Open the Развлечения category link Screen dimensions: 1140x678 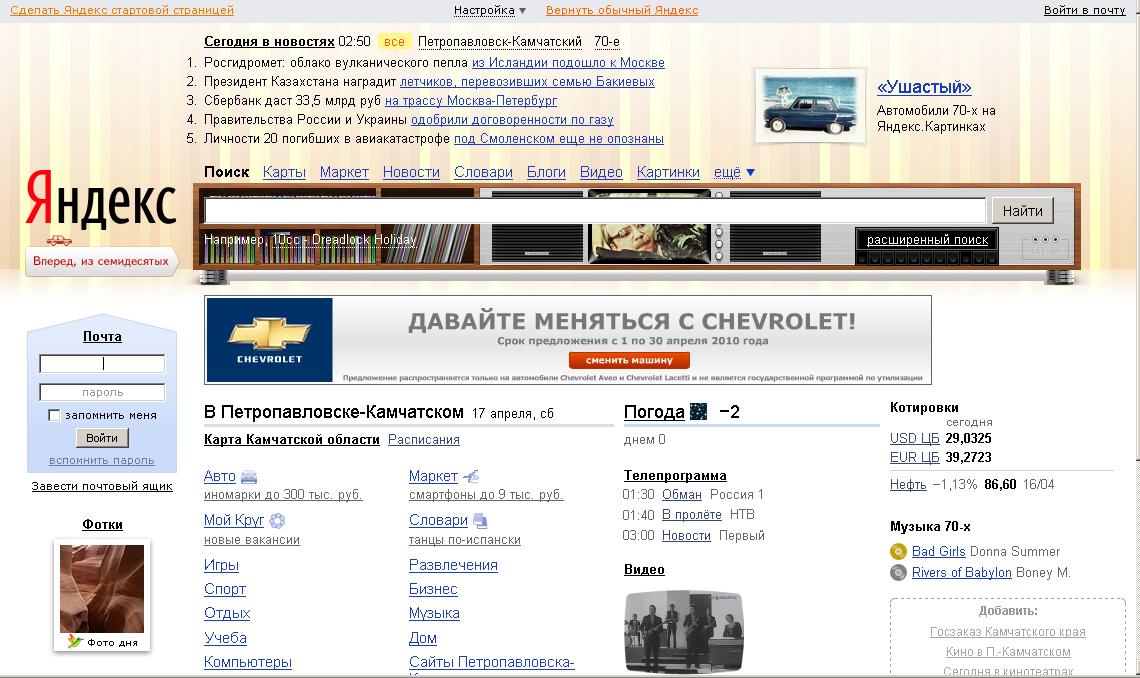(x=454, y=565)
